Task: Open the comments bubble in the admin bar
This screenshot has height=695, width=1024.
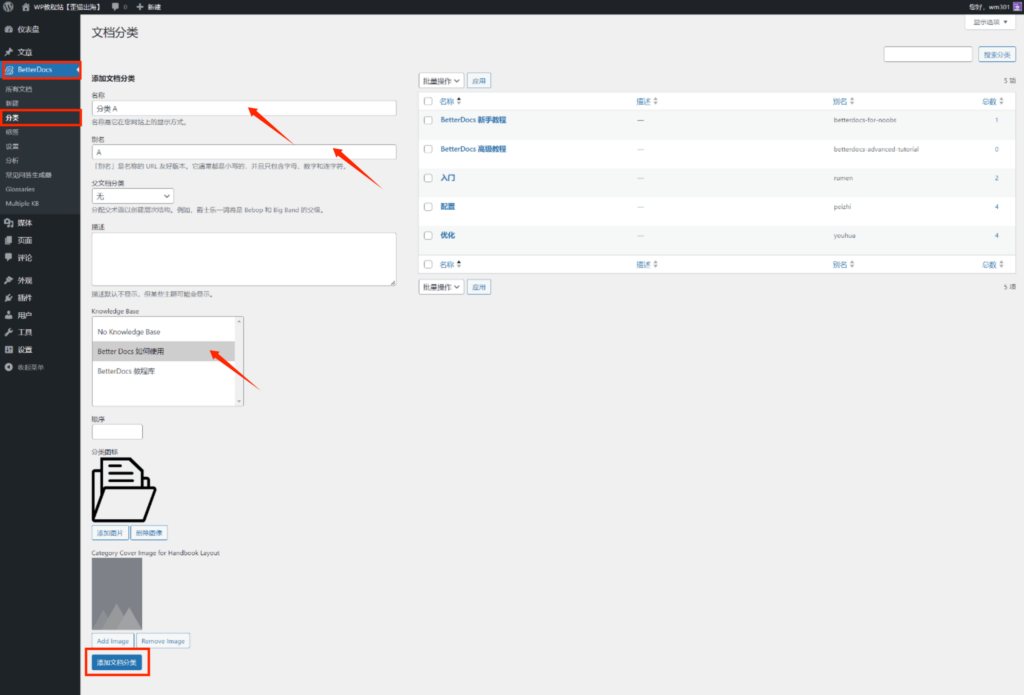Action: [x=115, y=7]
